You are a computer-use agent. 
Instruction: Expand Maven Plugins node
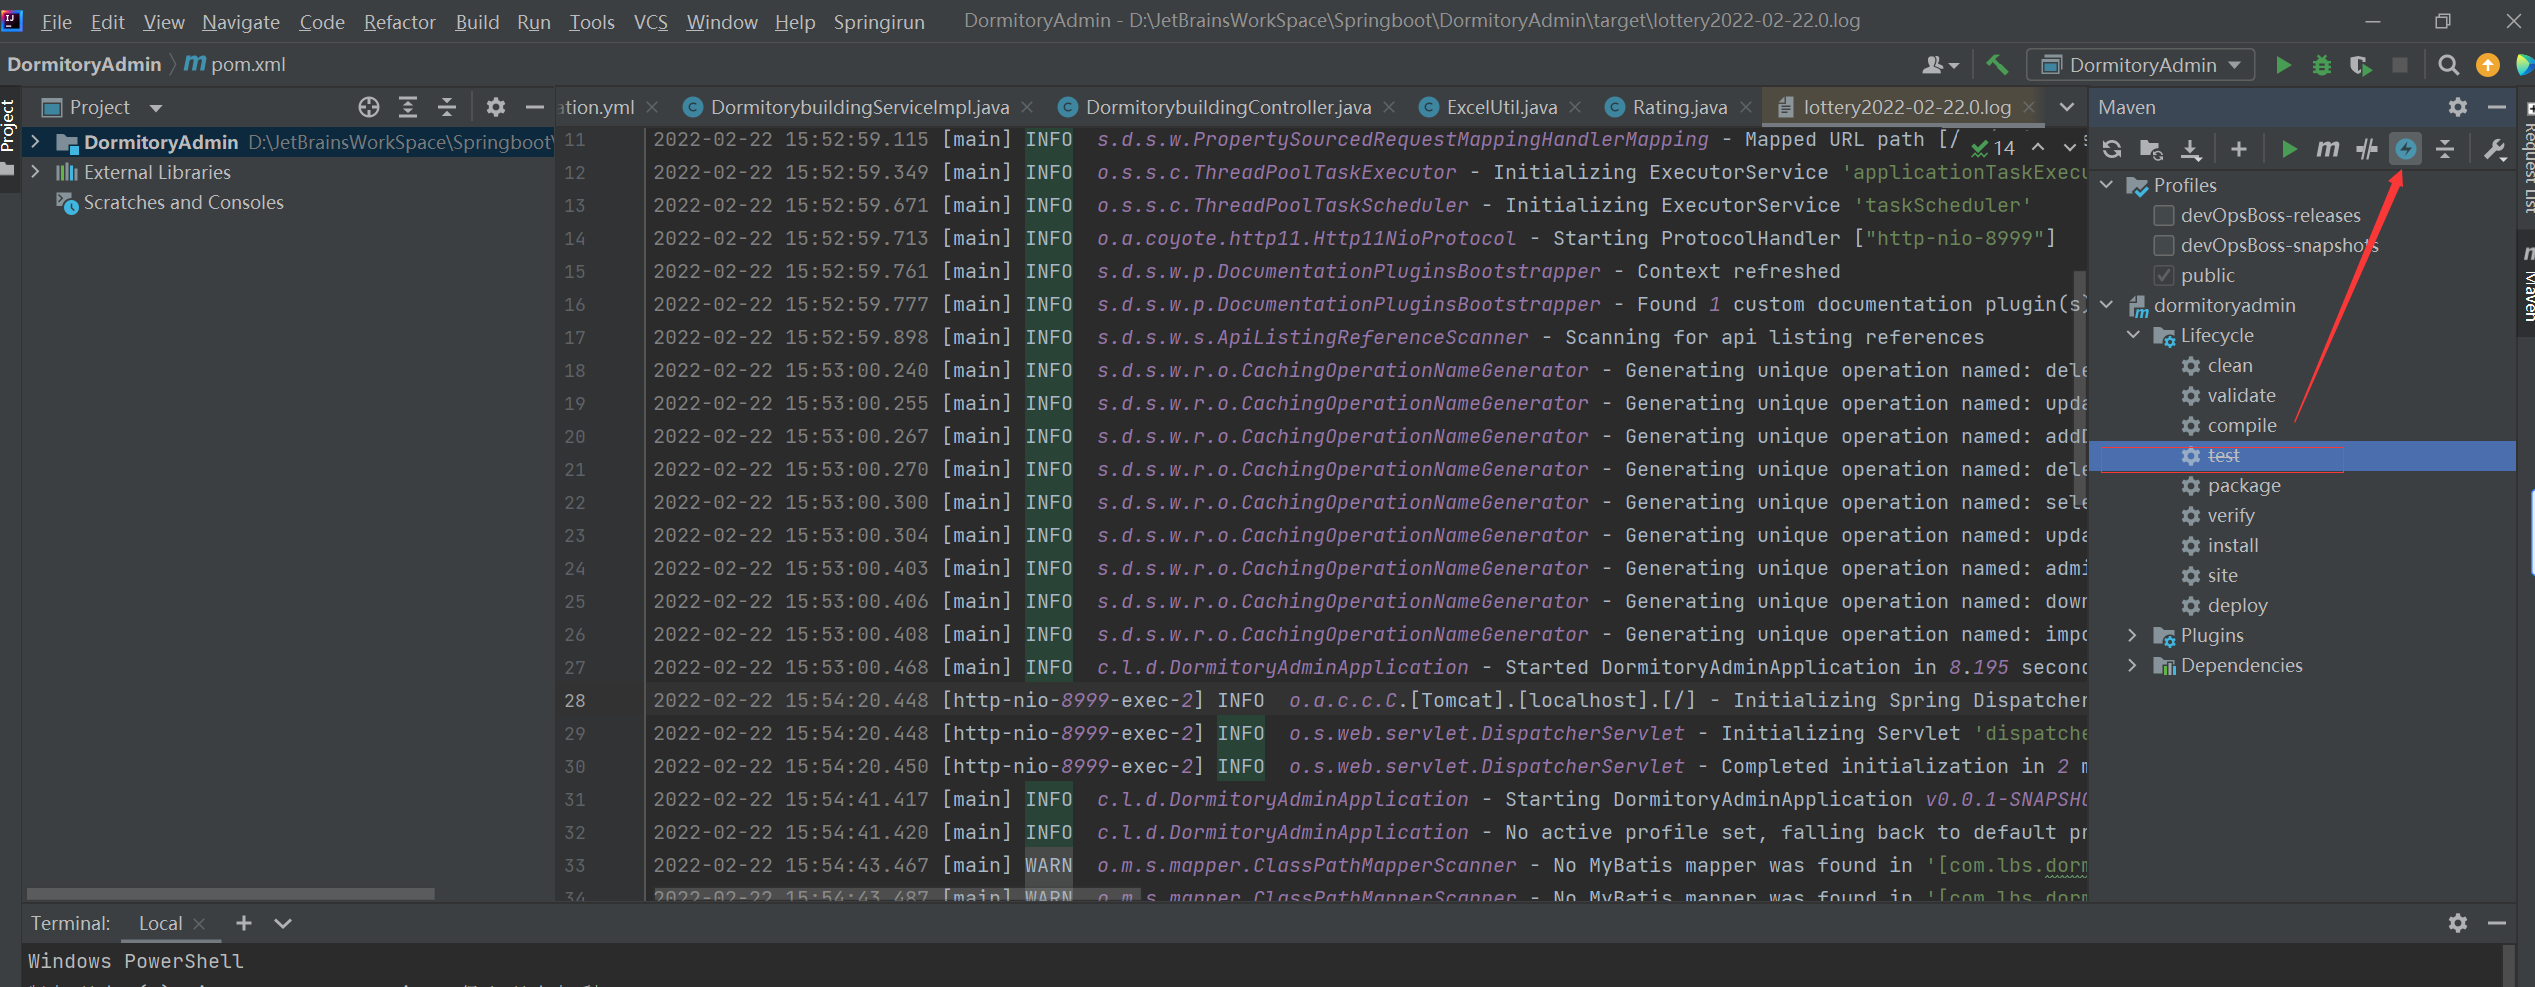click(x=2134, y=635)
